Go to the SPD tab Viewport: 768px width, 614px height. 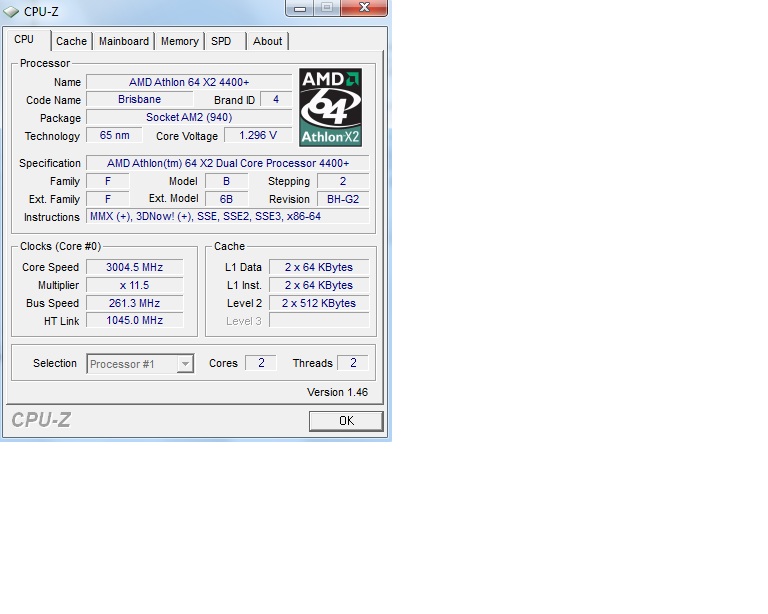221,41
